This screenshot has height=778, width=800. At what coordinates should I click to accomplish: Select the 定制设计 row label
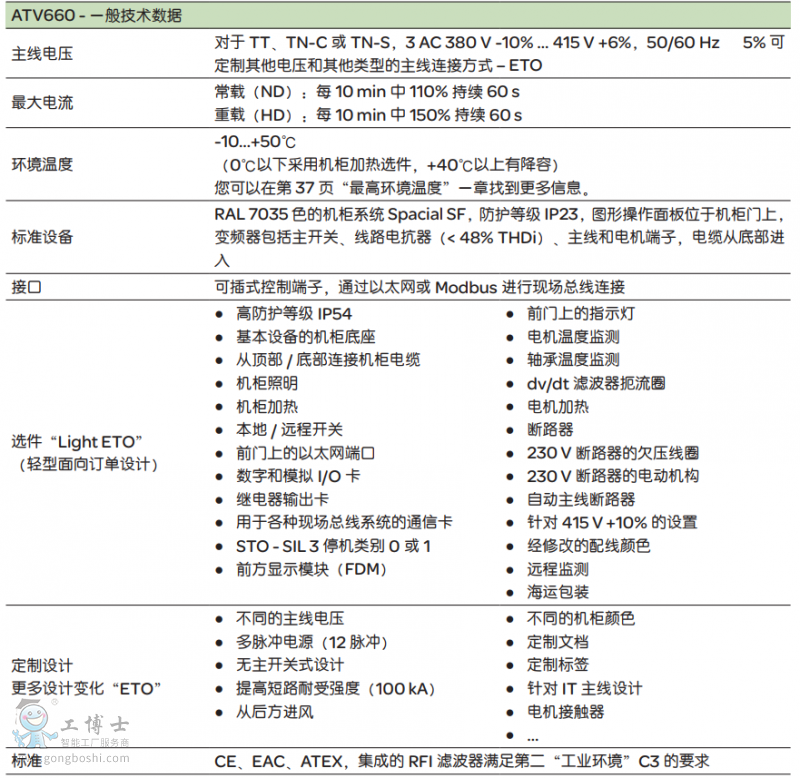[42, 665]
